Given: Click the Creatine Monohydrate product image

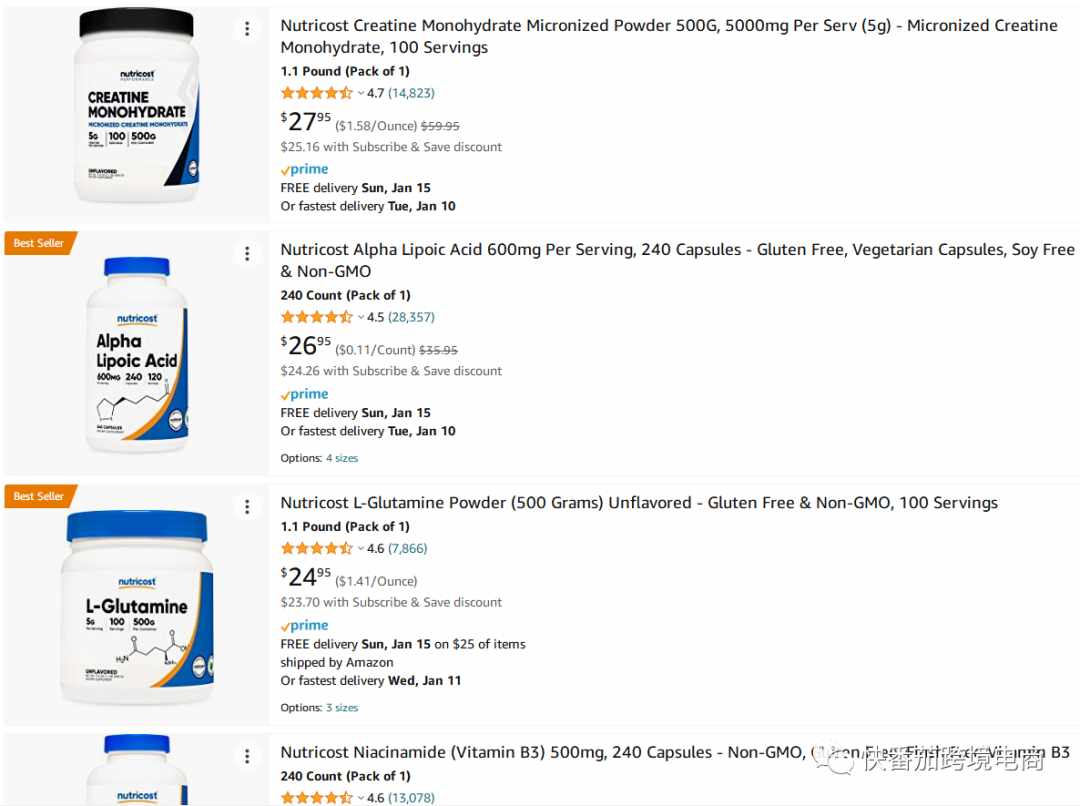Looking at the screenshot, I should point(137,107).
